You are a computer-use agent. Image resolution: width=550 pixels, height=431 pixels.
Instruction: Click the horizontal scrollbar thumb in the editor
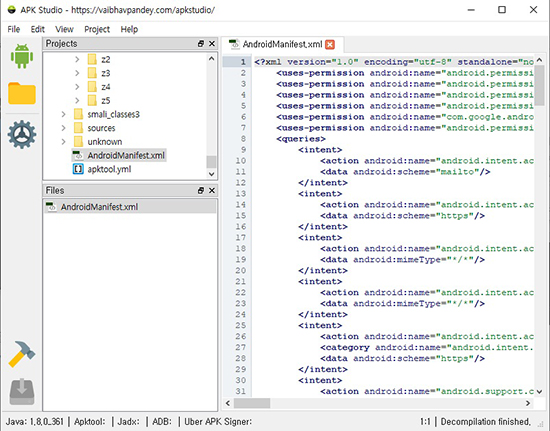(x=252, y=403)
